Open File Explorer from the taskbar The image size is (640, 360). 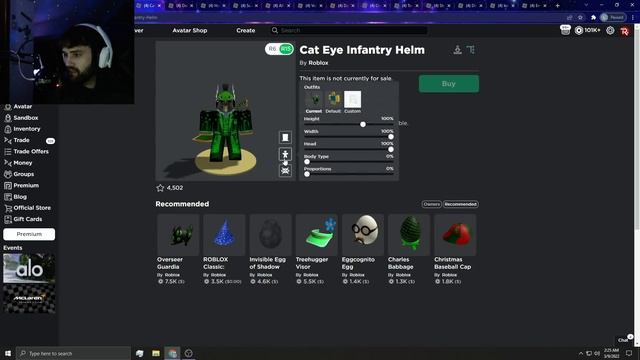point(156,353)
